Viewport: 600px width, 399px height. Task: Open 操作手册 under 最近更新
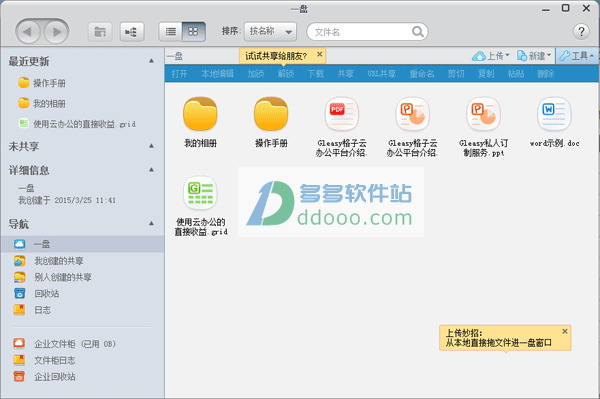pyautogui.click(x=42, y=83)
